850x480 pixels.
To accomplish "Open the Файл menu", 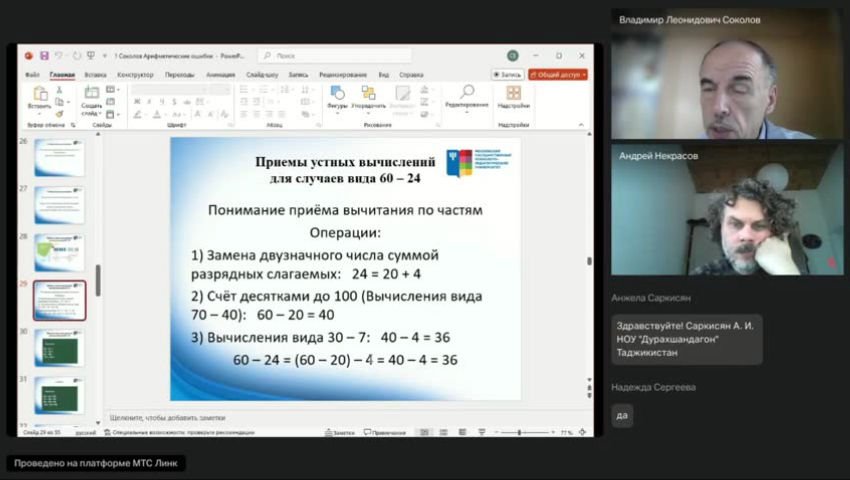I will click(33, 75).
